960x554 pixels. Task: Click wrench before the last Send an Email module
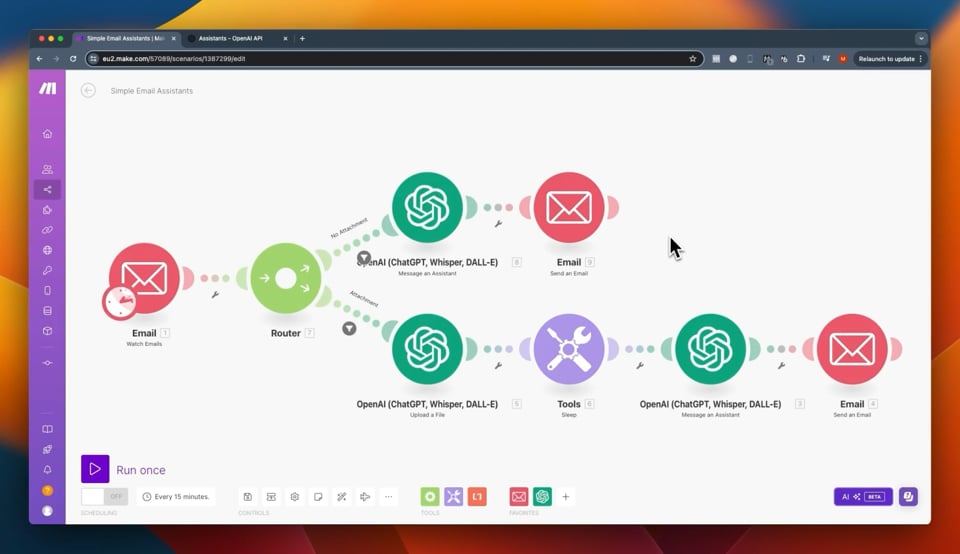pyautogui.click(x=781, y=366)
